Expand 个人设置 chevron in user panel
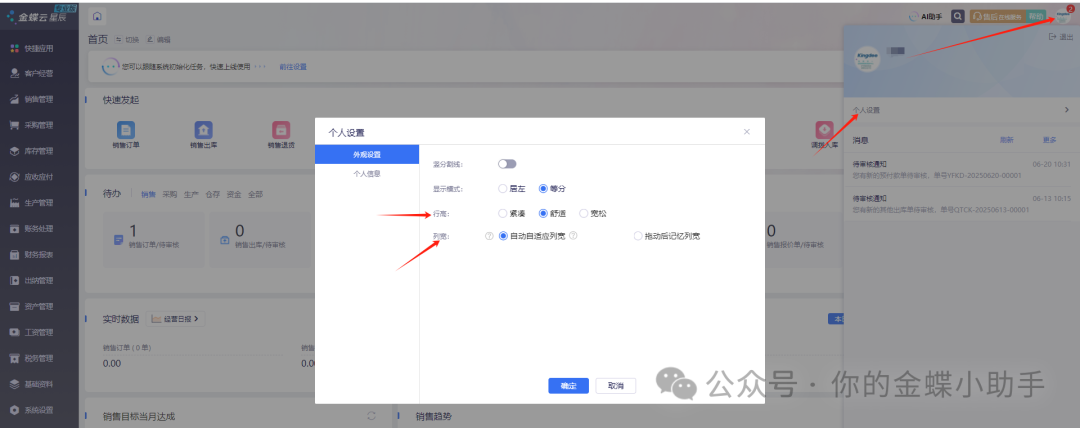The height and width of the screenshot is (428, 1080). (1066, 109)
